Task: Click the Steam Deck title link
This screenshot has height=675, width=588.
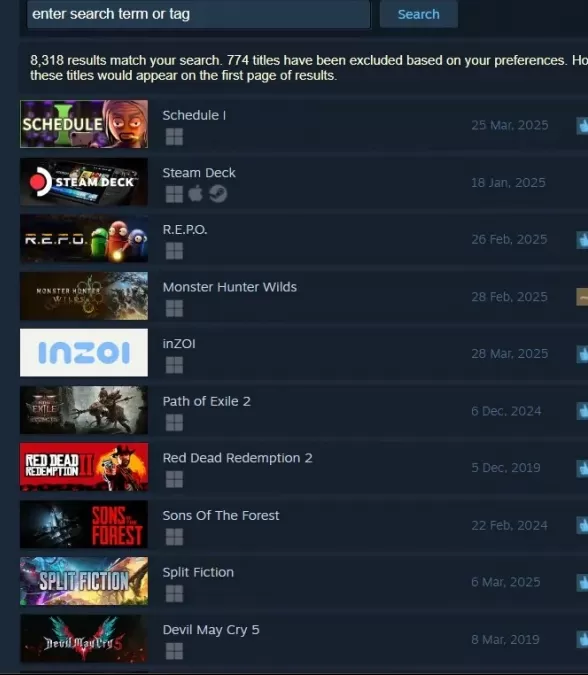Action: [x=199, y=173]
